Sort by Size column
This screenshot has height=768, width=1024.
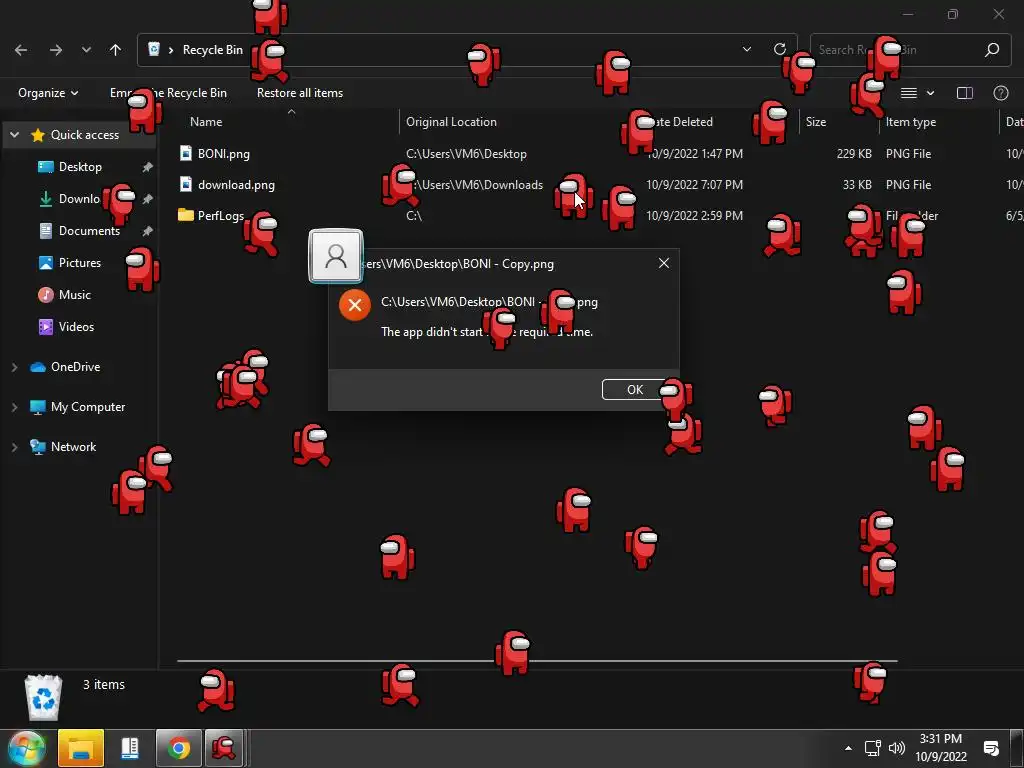(x=816, y=121)
